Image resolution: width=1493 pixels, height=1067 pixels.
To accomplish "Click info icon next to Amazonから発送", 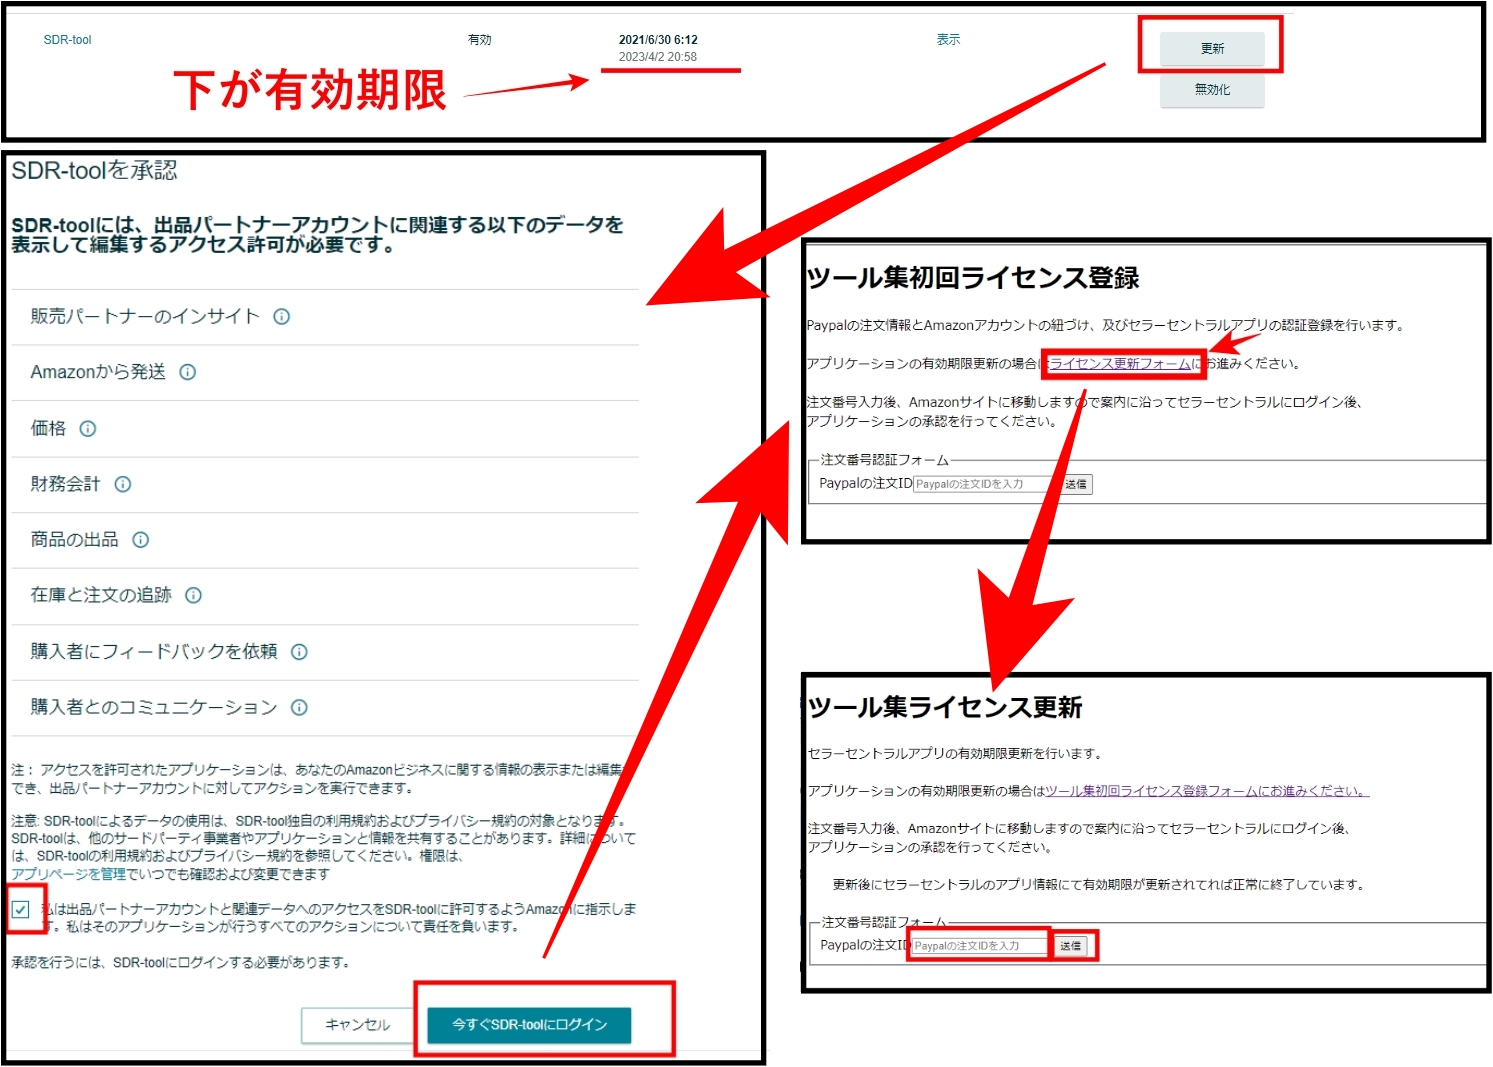I will click(188, 372).
